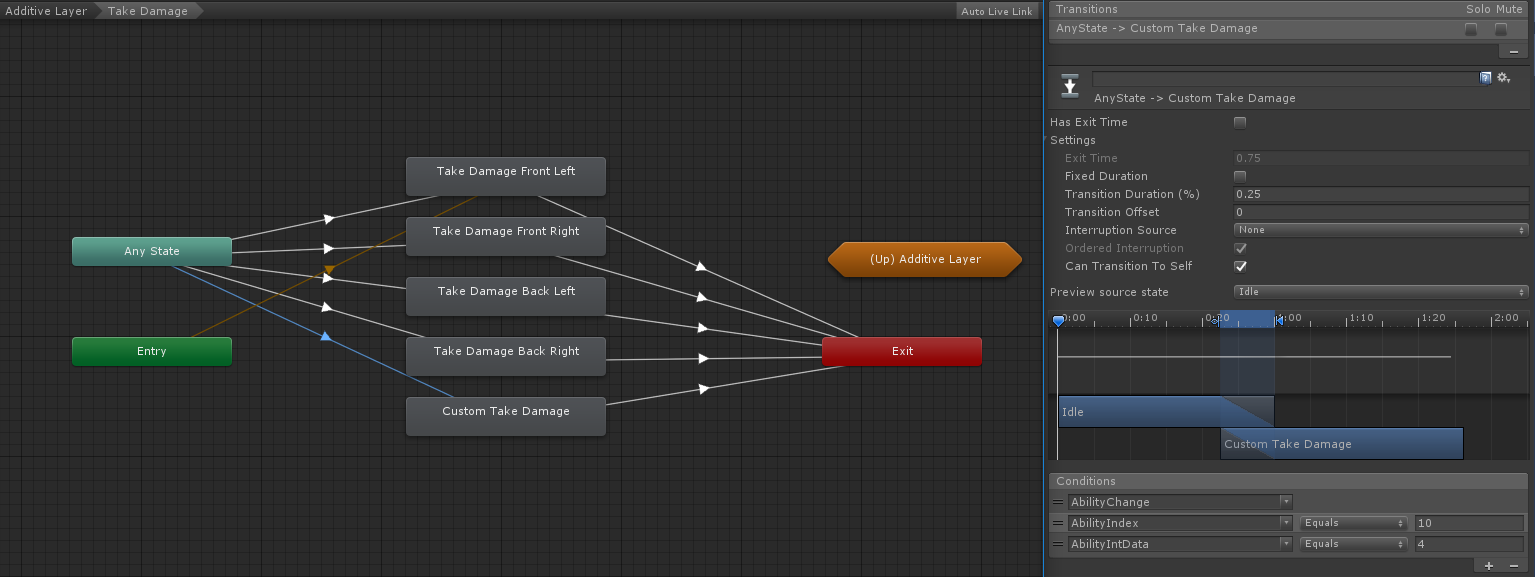Disable Can Transition To Self
This screenshot has height=577, width=1535.
(1240, 266)
